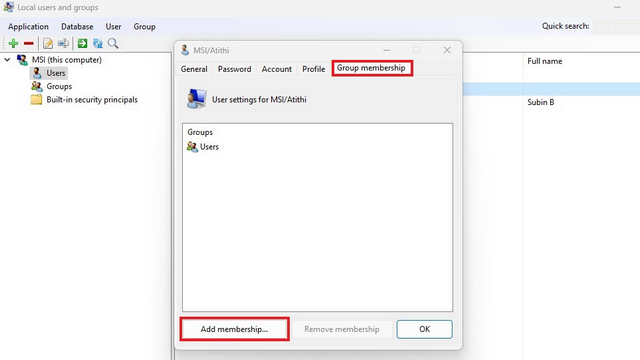
Task: Click OK to confirm dialog
Action: (x=424, y=329)
